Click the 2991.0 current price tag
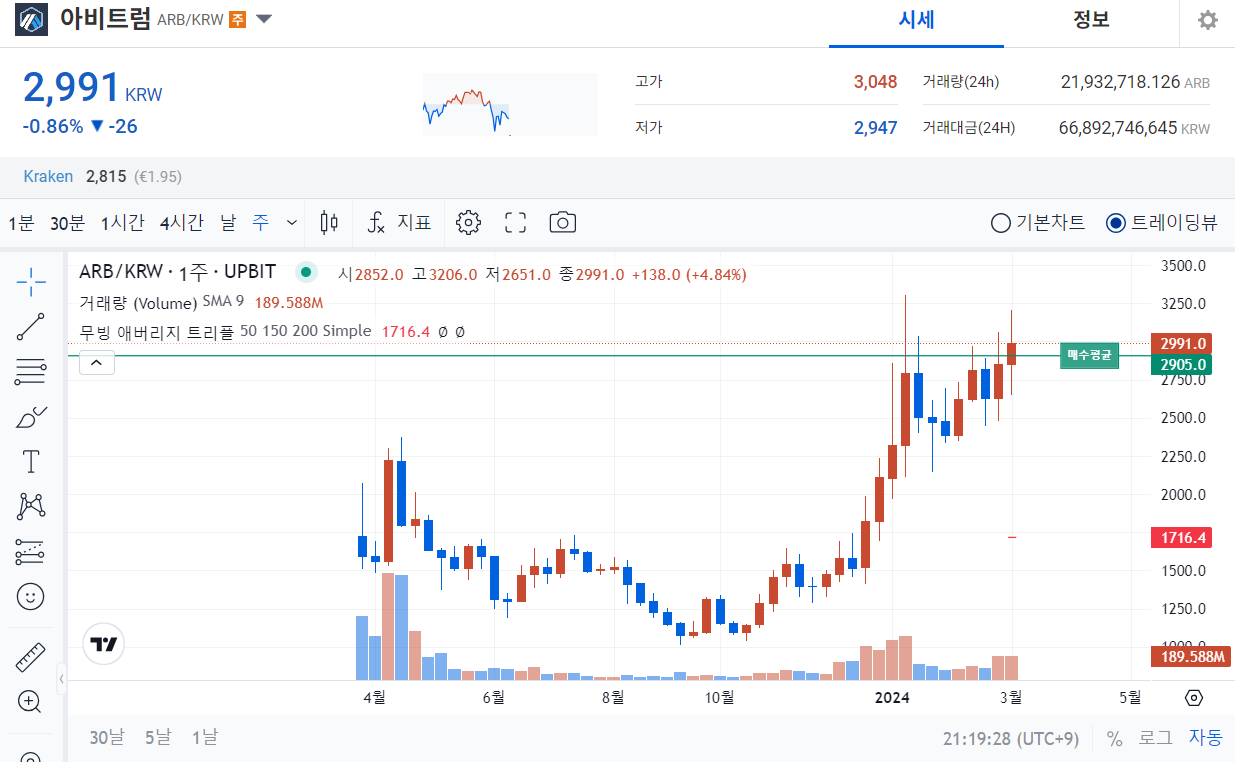The width and height of the screenshot is (1235, 762). coord(1183,343)
